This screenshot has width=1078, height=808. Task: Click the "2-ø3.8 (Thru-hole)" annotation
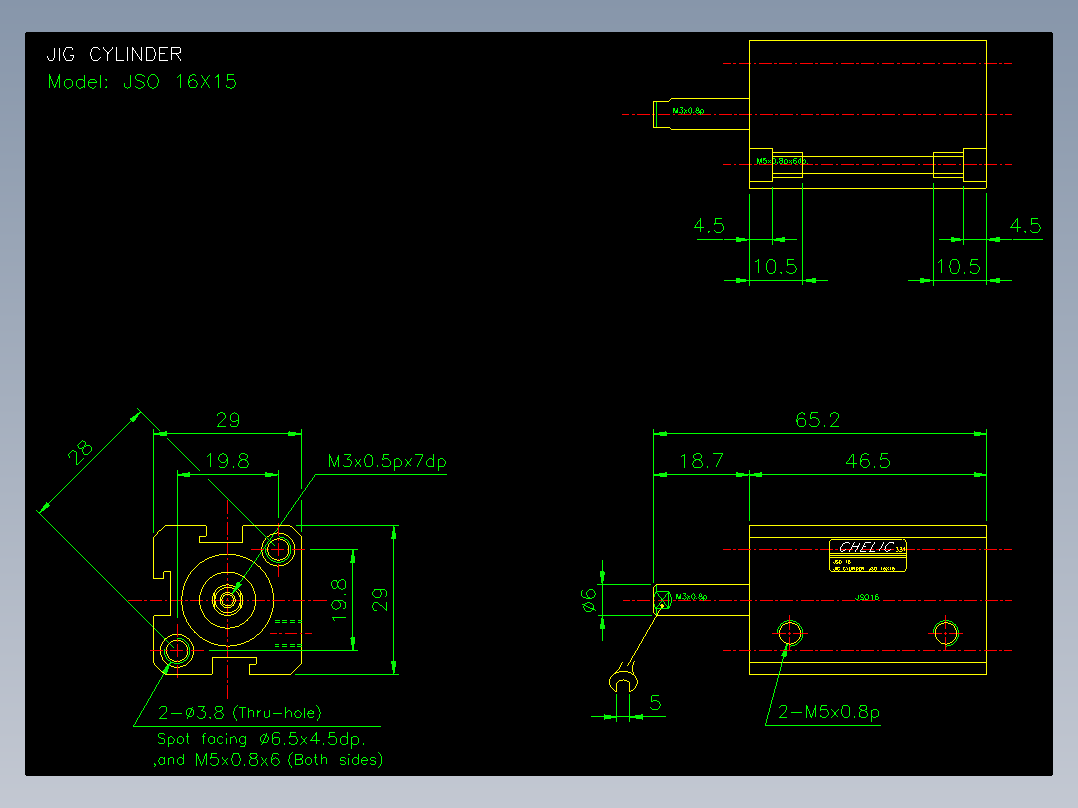point(240,712)
